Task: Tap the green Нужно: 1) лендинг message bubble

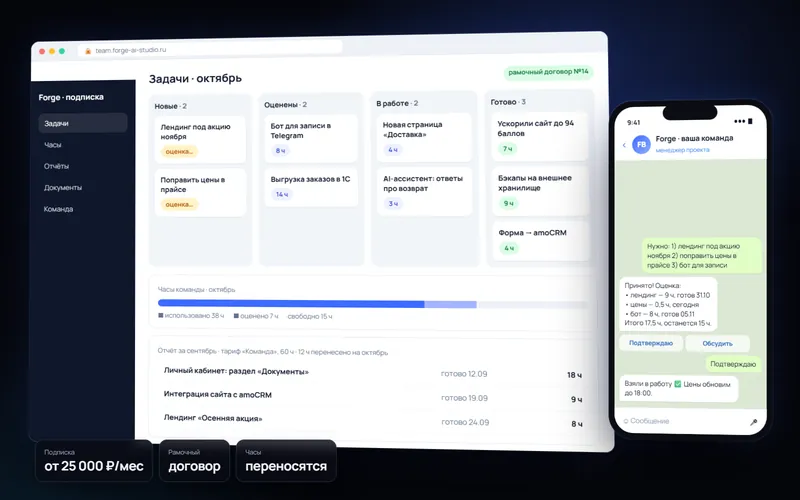Action: coord(701,256)
